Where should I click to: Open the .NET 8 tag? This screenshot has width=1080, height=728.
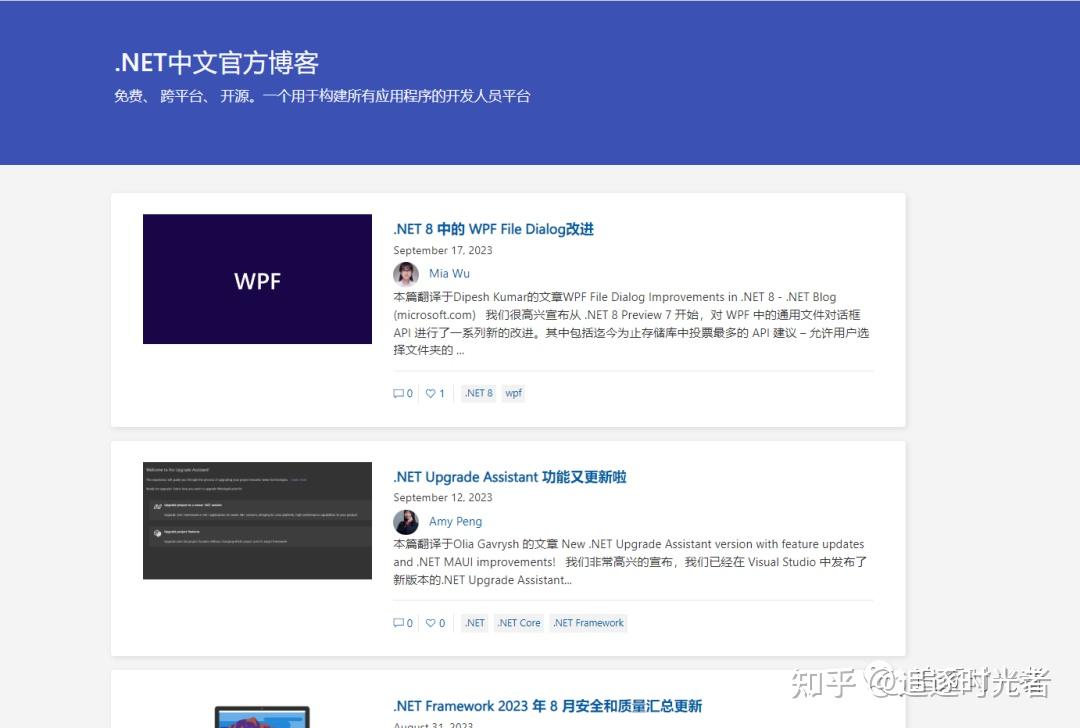point(478,393)
